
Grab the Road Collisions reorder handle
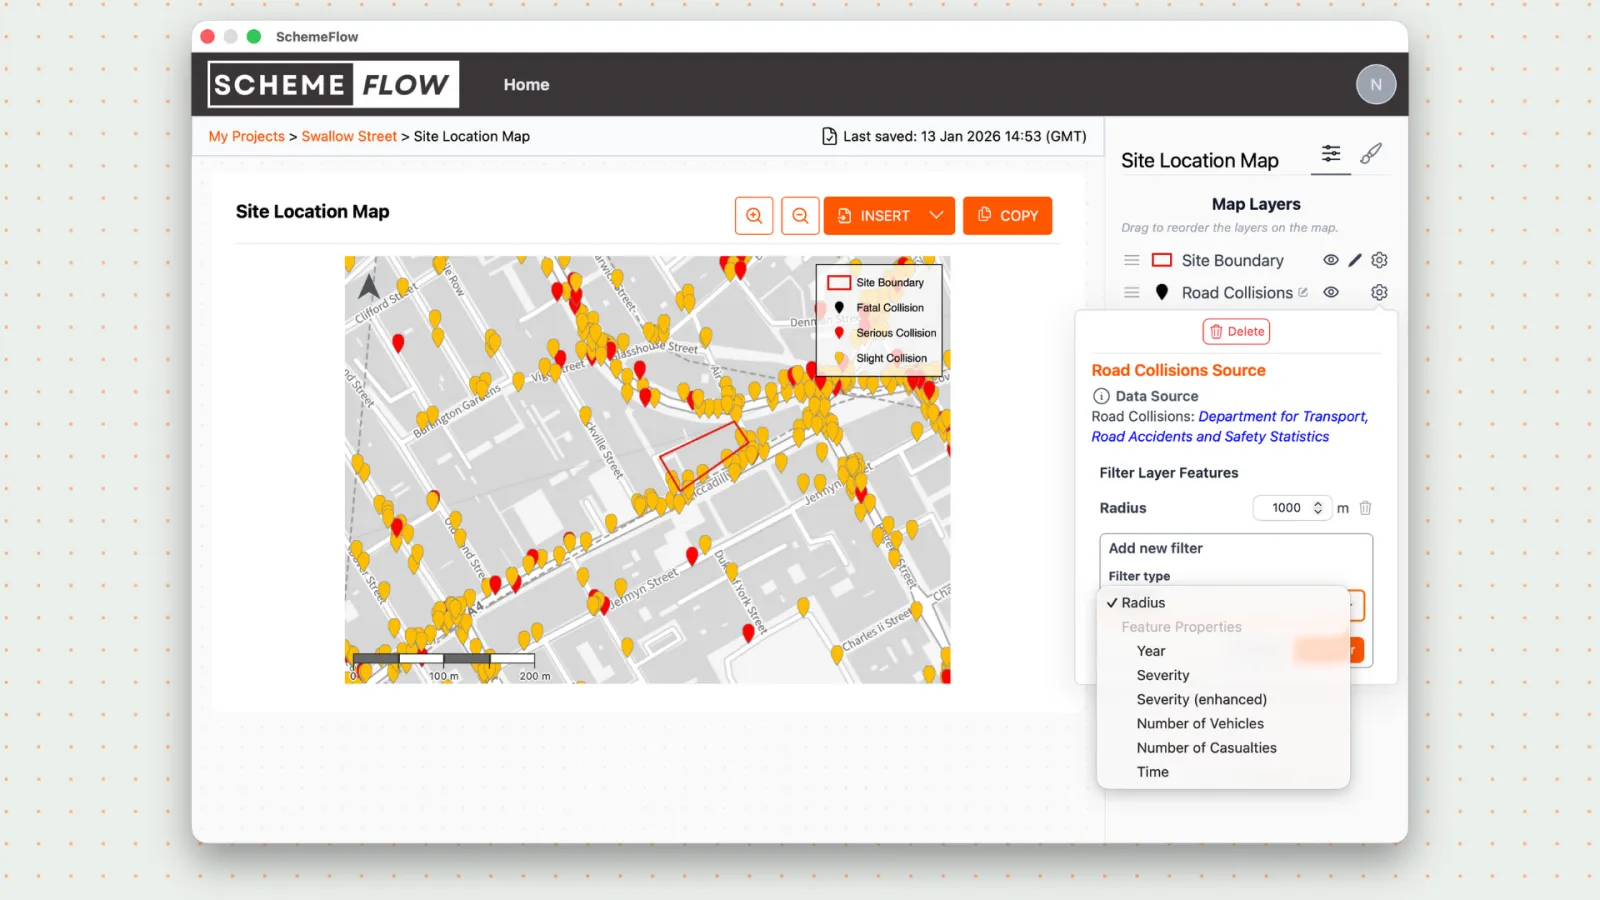pos(1132,293)
